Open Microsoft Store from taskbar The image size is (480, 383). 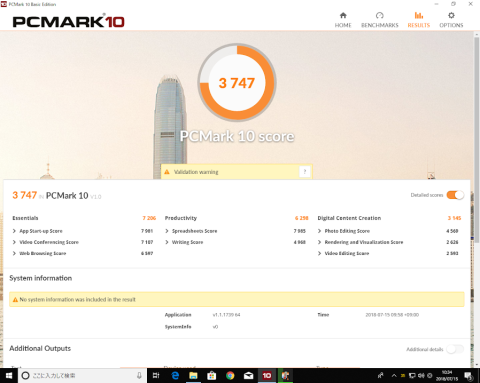click(x=212, y=376)
